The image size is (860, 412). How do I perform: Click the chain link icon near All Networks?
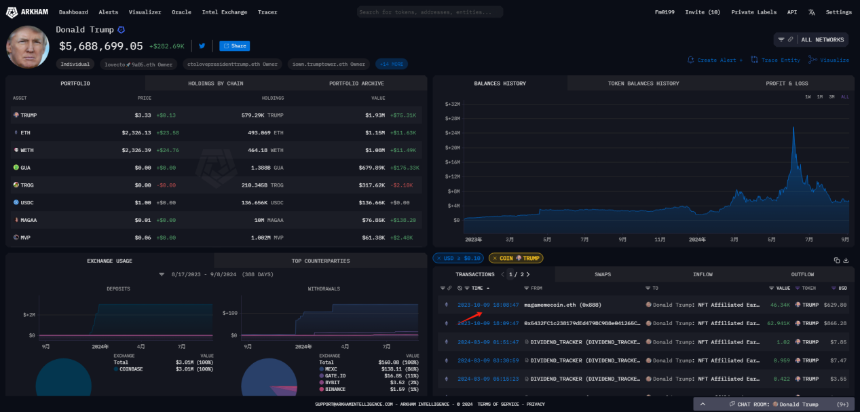[x=790, y=40]
